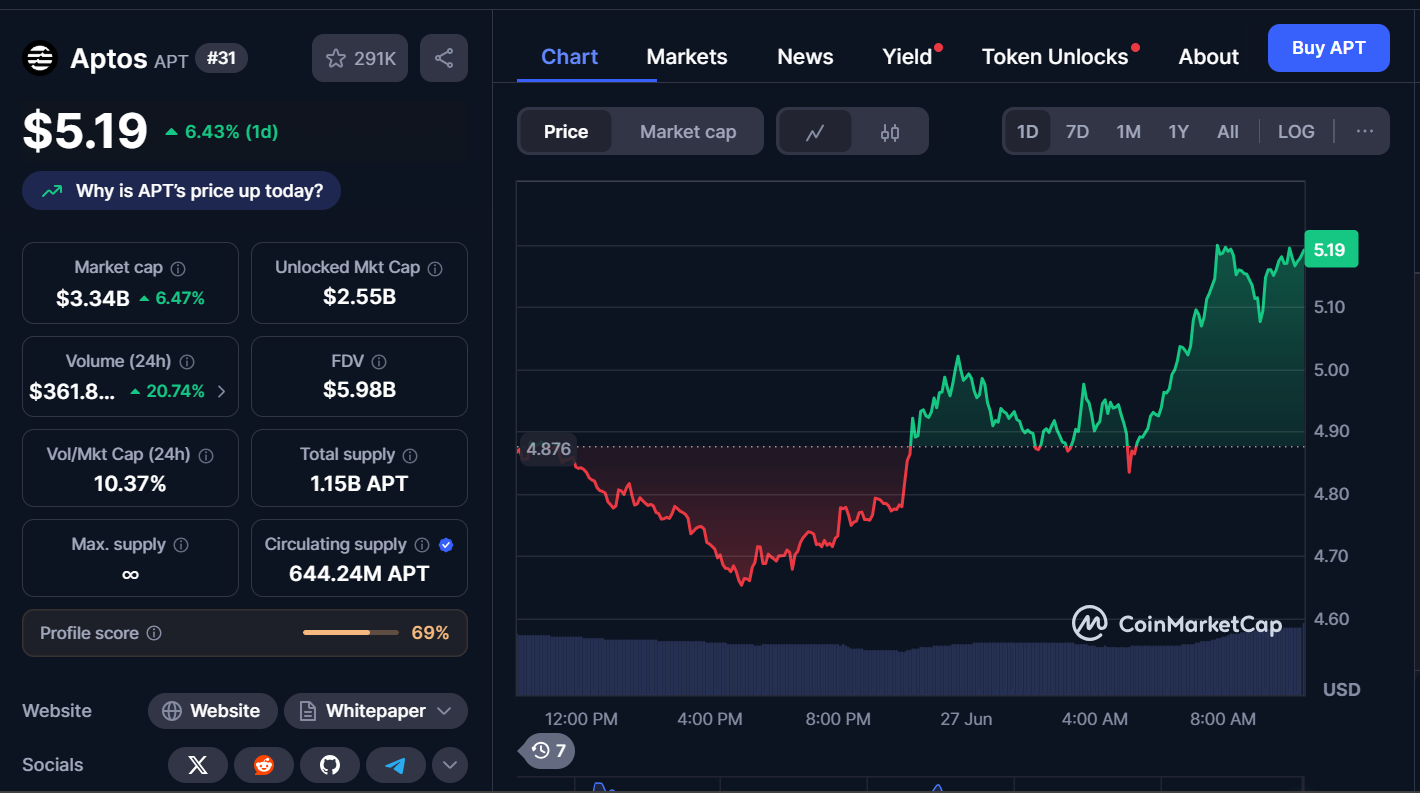Click the chart history events badge 7
The width and height of the screenshot is (1420, 793).
click(x=549, y=750)
